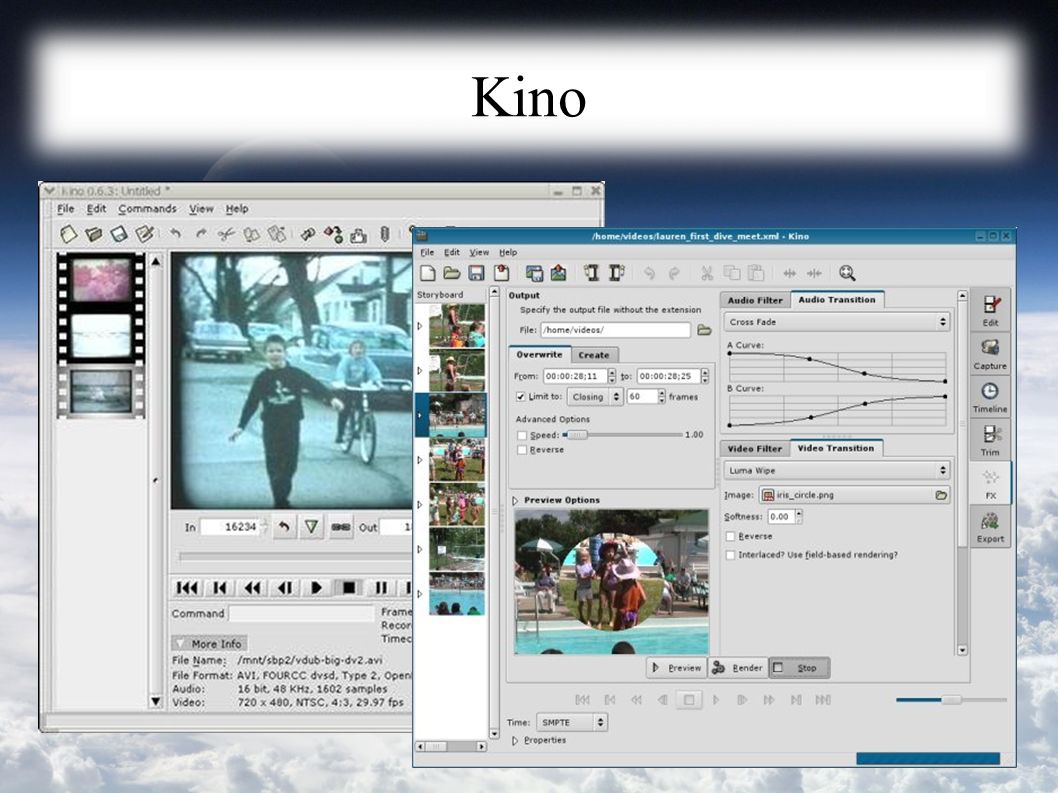
Task: Click the Paste clipboard icon in front Kino toolbar
Action: coord(756,273)
